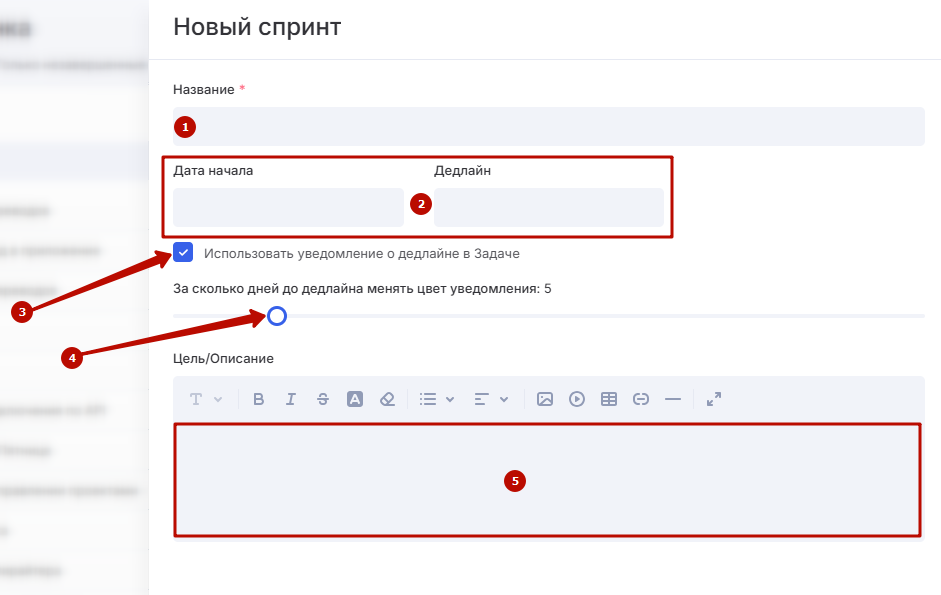Open the text alignment dropdown

[x=491, y=399]
